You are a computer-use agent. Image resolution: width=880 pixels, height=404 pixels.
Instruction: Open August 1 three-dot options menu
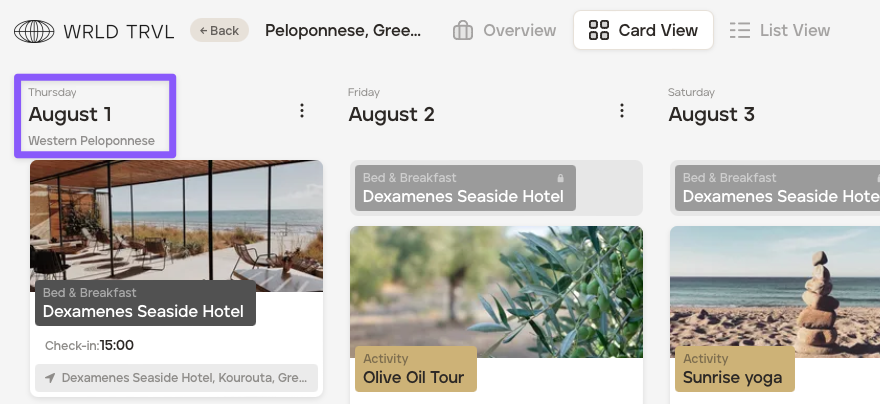coord(302,111)
